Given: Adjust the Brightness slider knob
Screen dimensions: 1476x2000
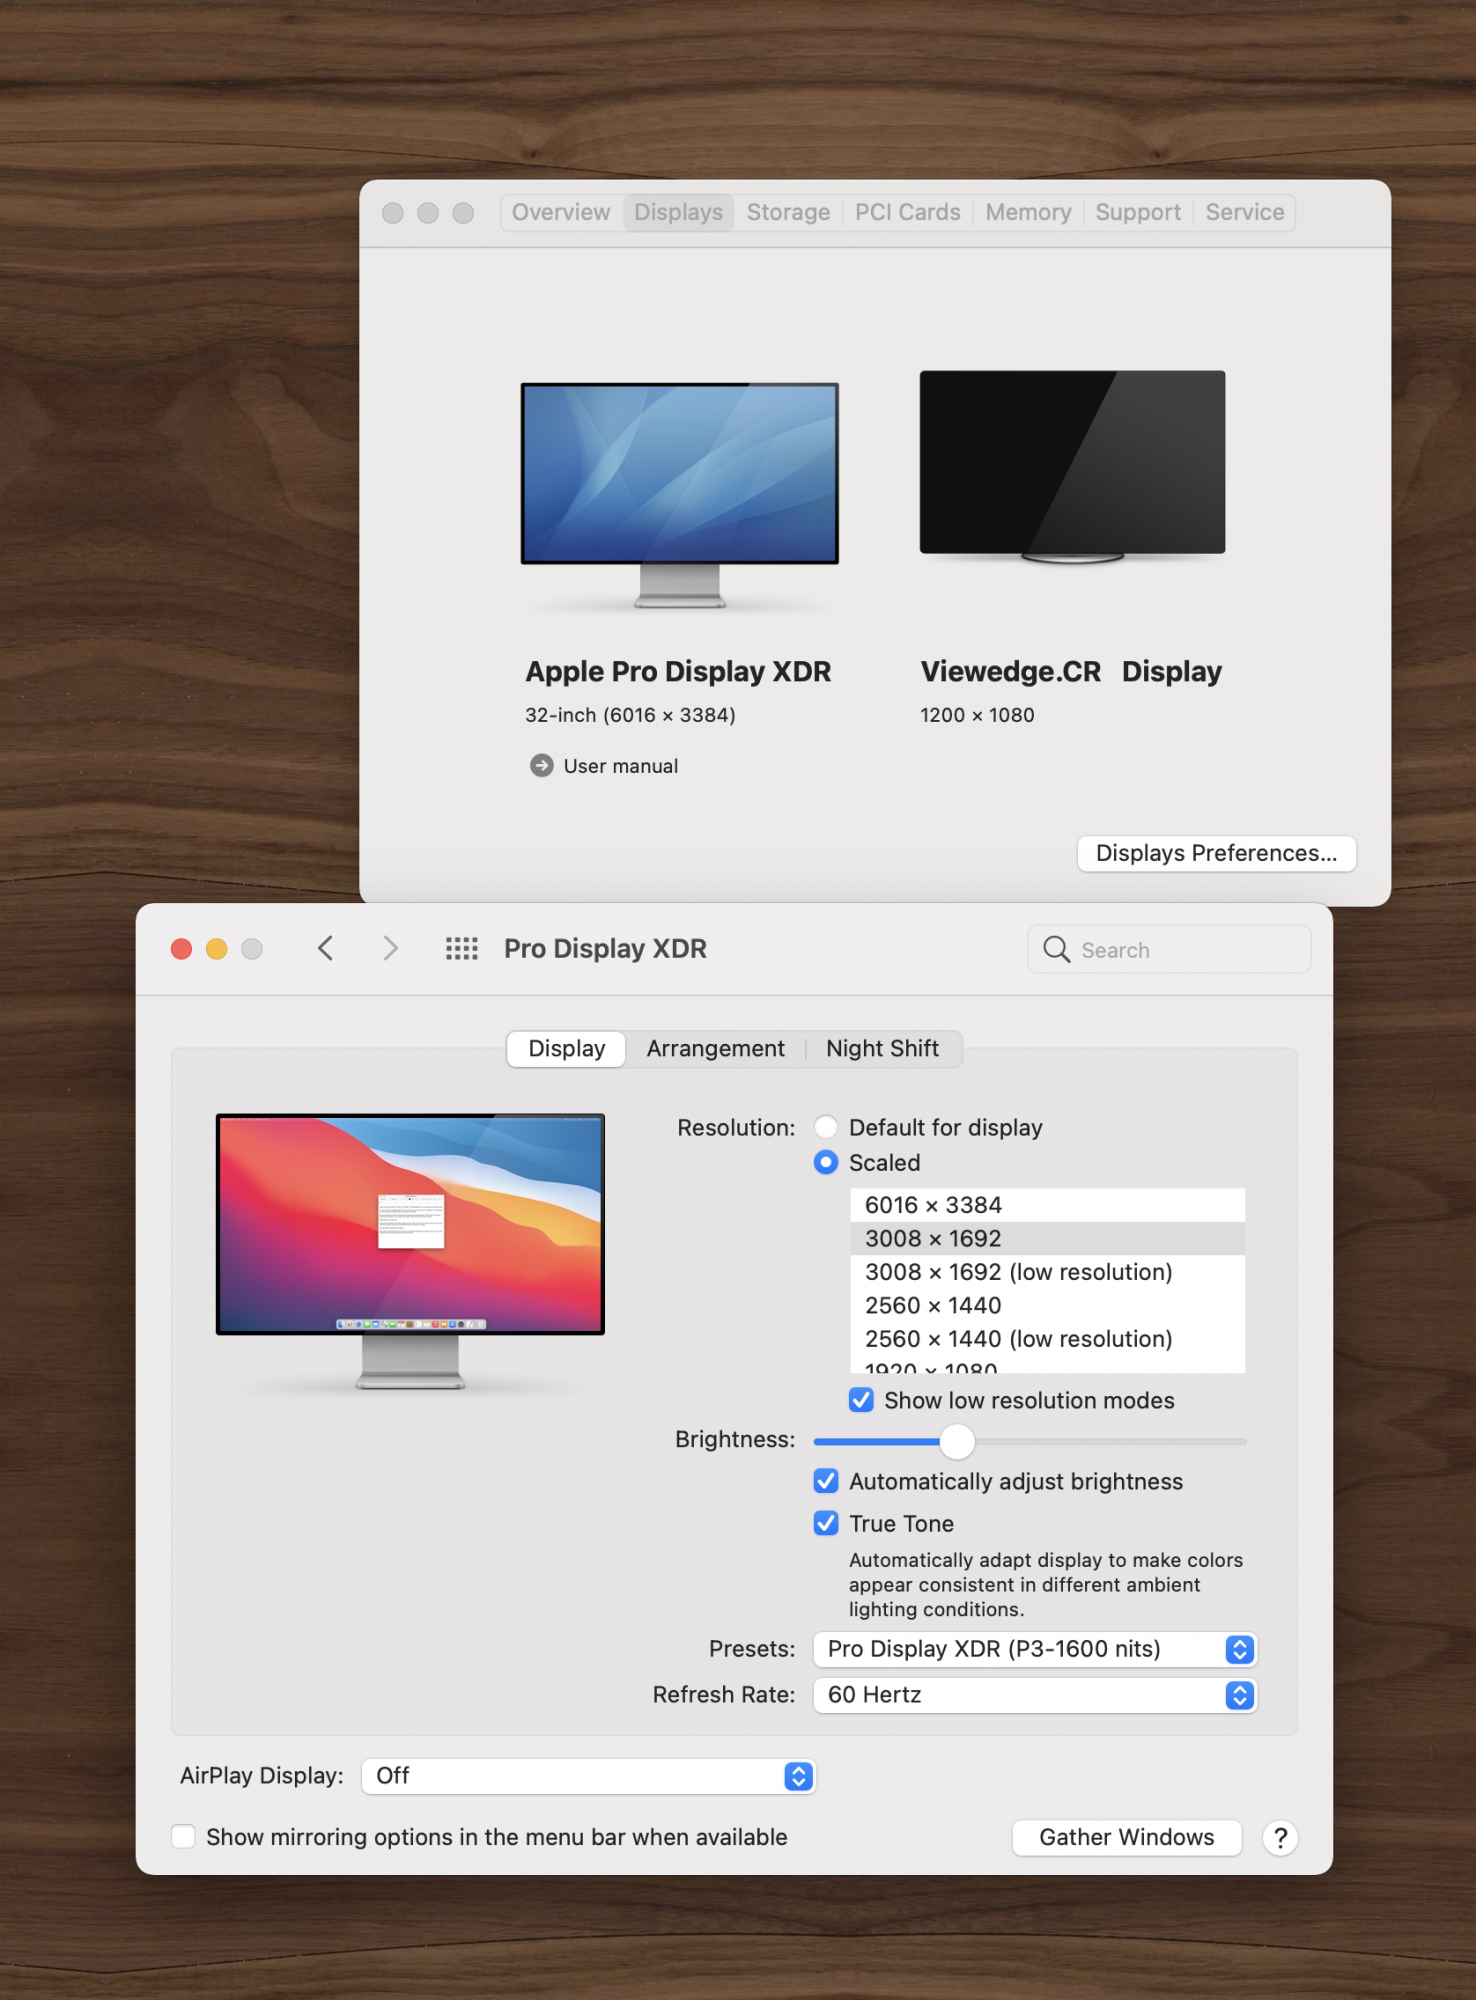Looking at the screenshot, I should (x=957, y=1441).
